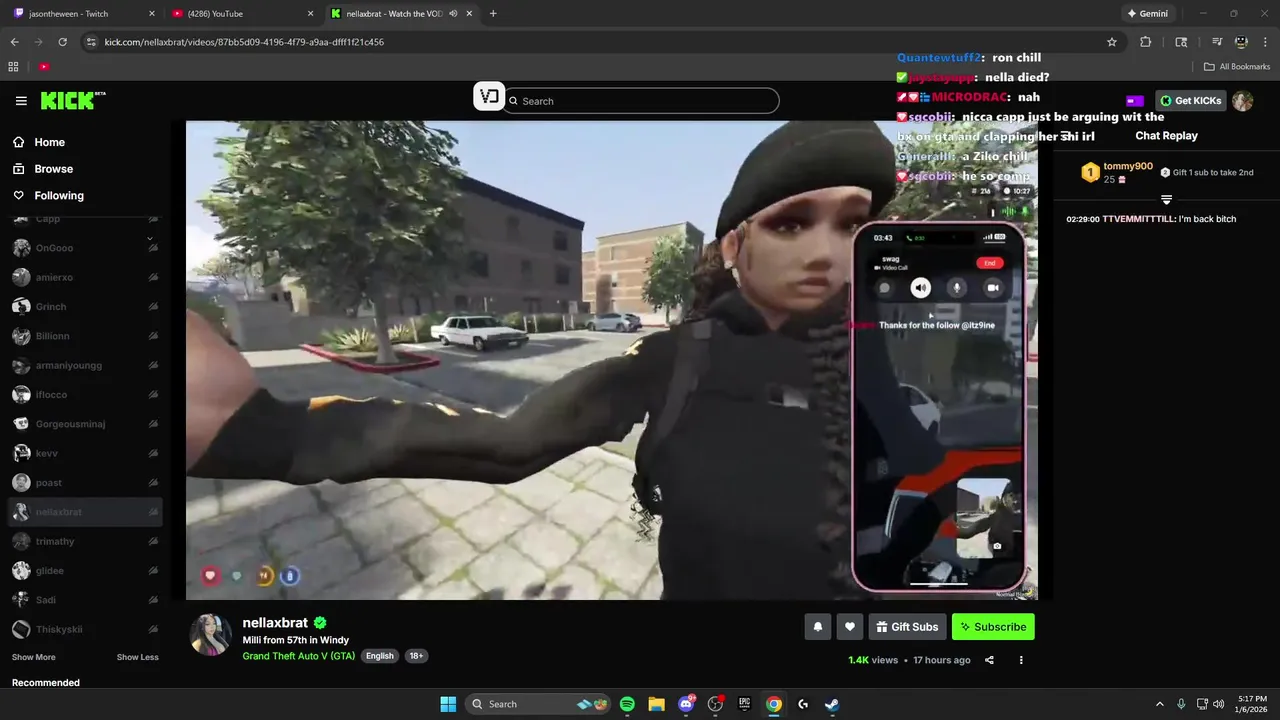The height and width of the screenshot is (720, 1280).
Task: Open video more options three dots
Action: [x=1021, y=660]
